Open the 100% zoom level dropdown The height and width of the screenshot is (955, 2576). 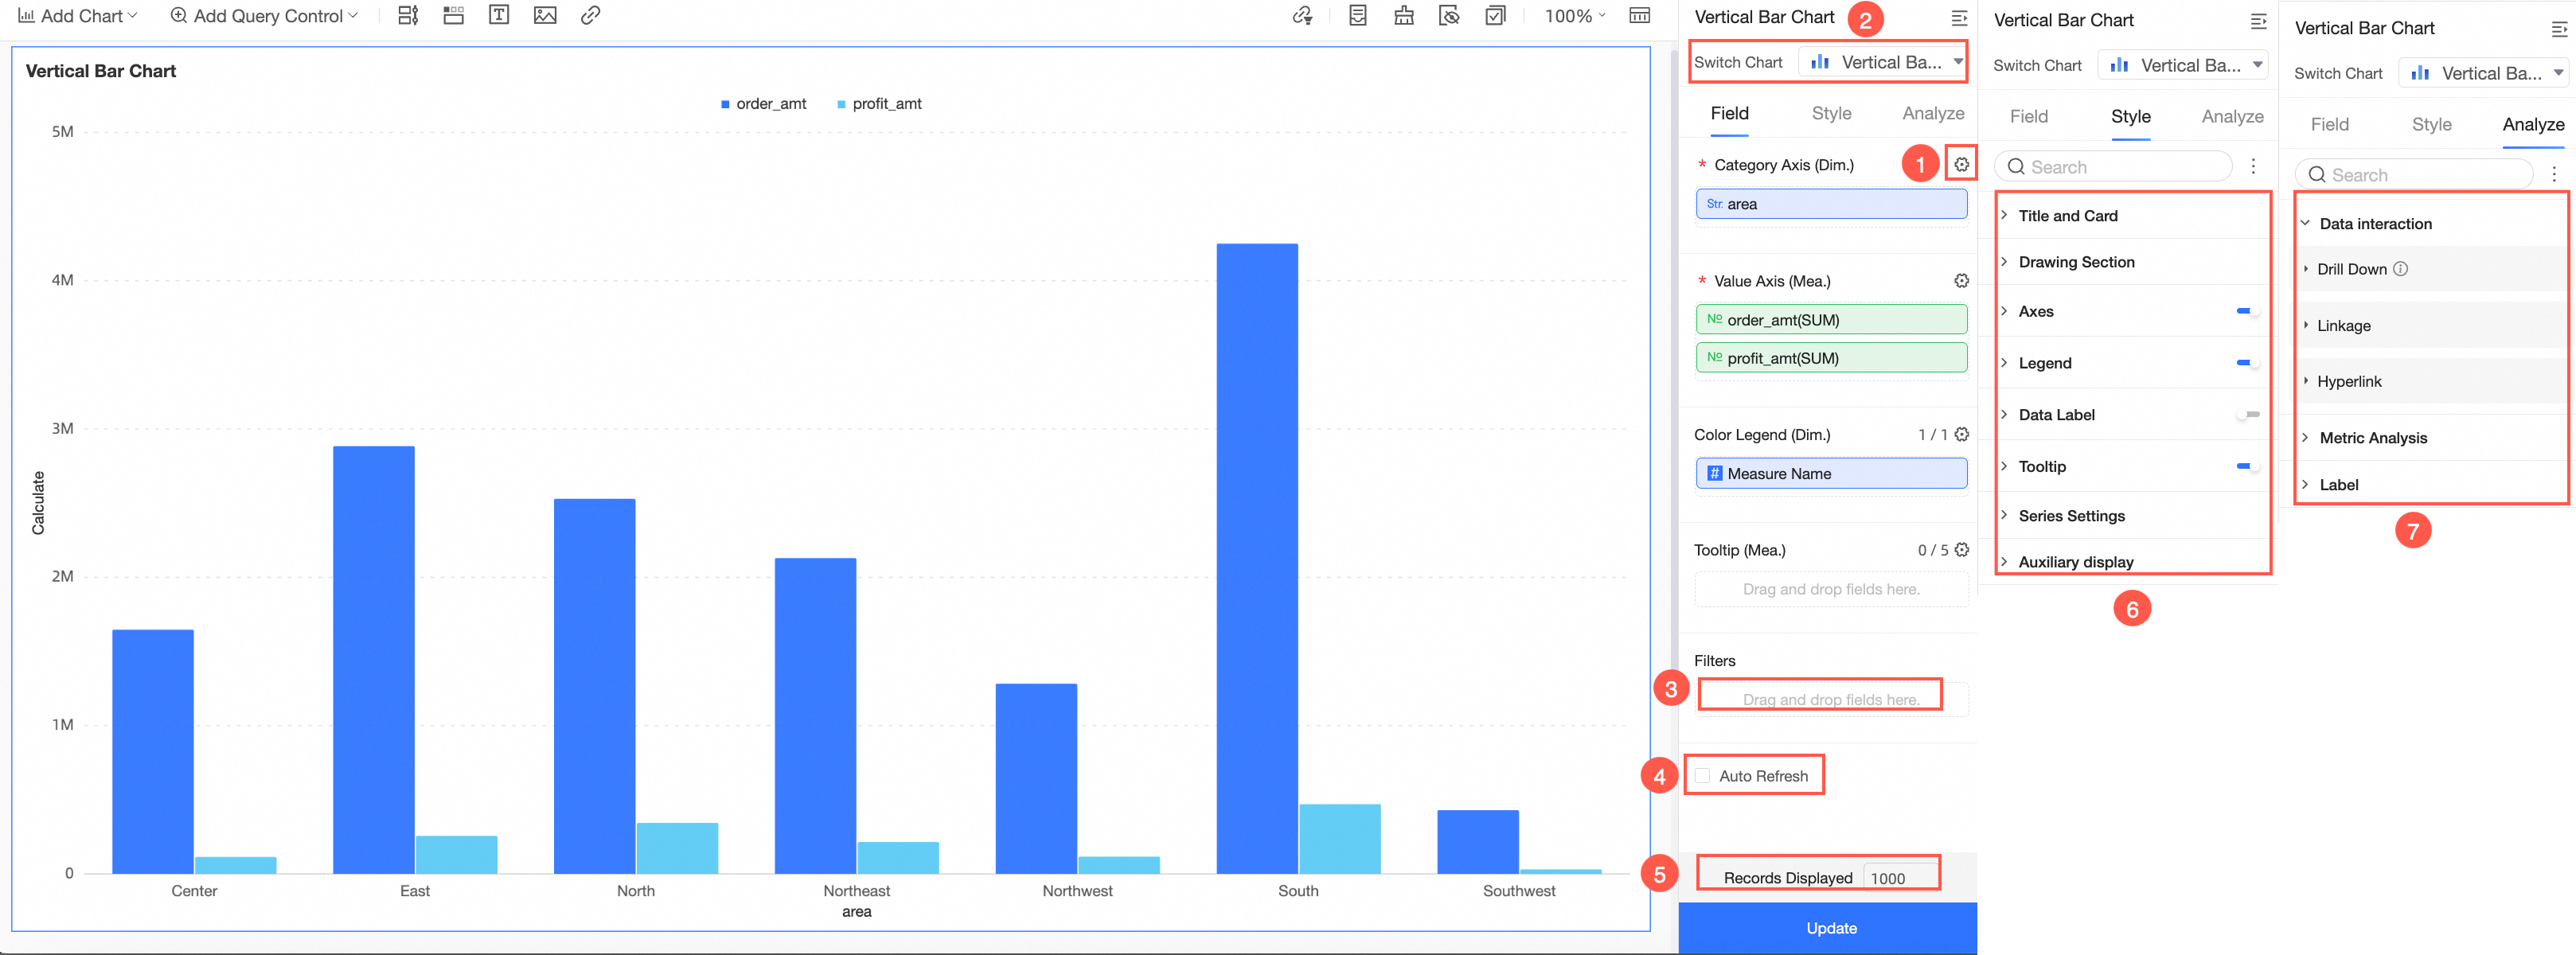pos(1575,16)
